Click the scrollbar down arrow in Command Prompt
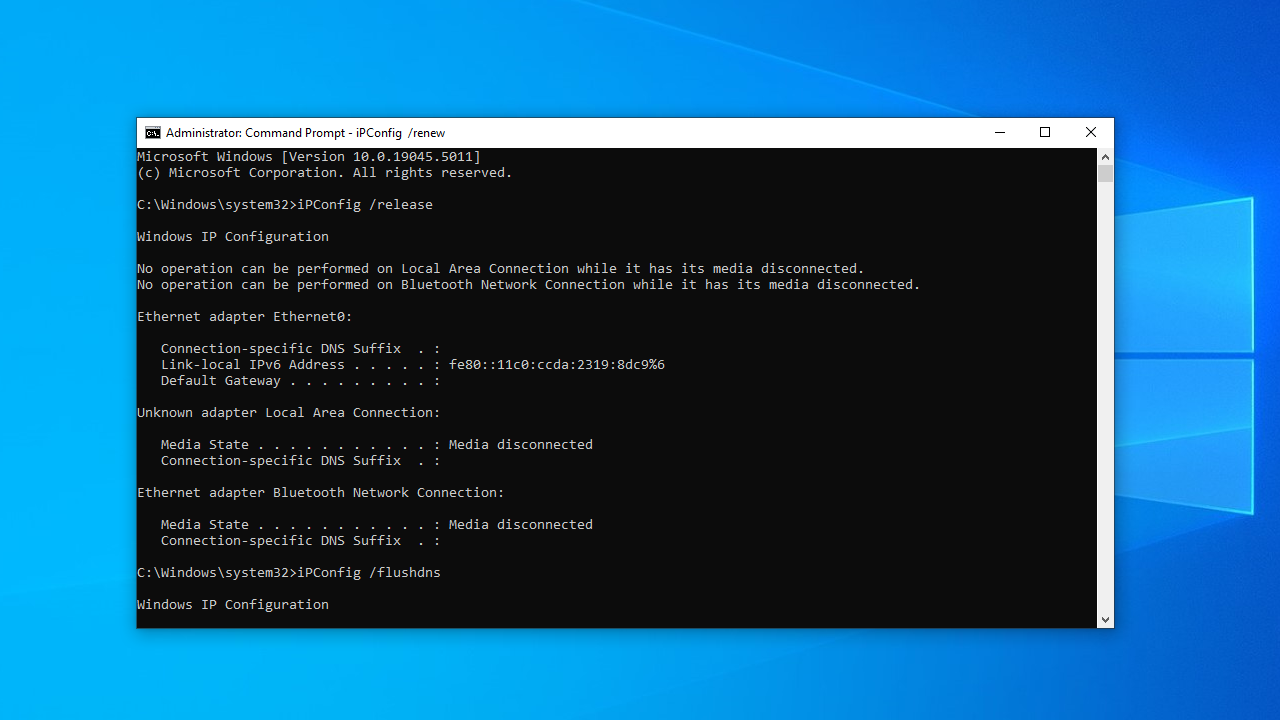This screenshot has height=720, width=1280. pyautogui.click(x=1105, y=620)
